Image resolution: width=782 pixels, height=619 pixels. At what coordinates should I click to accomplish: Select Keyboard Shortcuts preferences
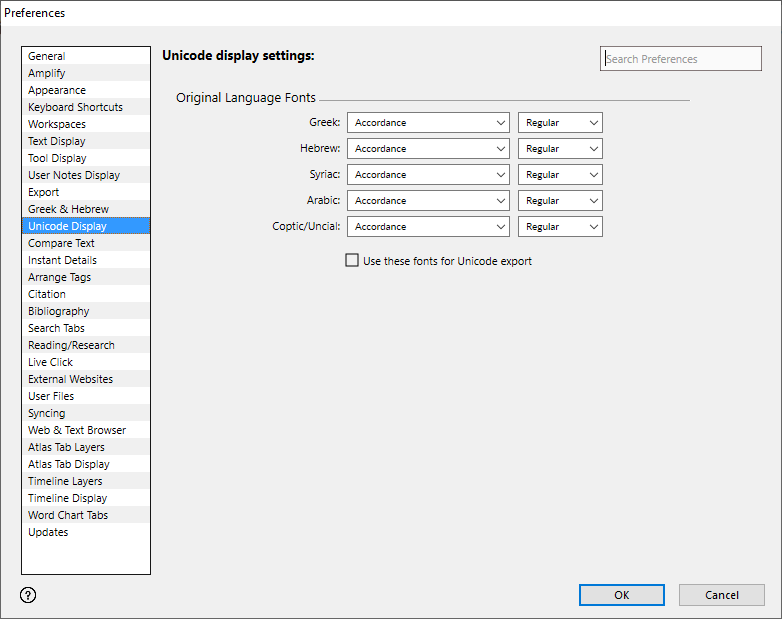click(76, 108)
